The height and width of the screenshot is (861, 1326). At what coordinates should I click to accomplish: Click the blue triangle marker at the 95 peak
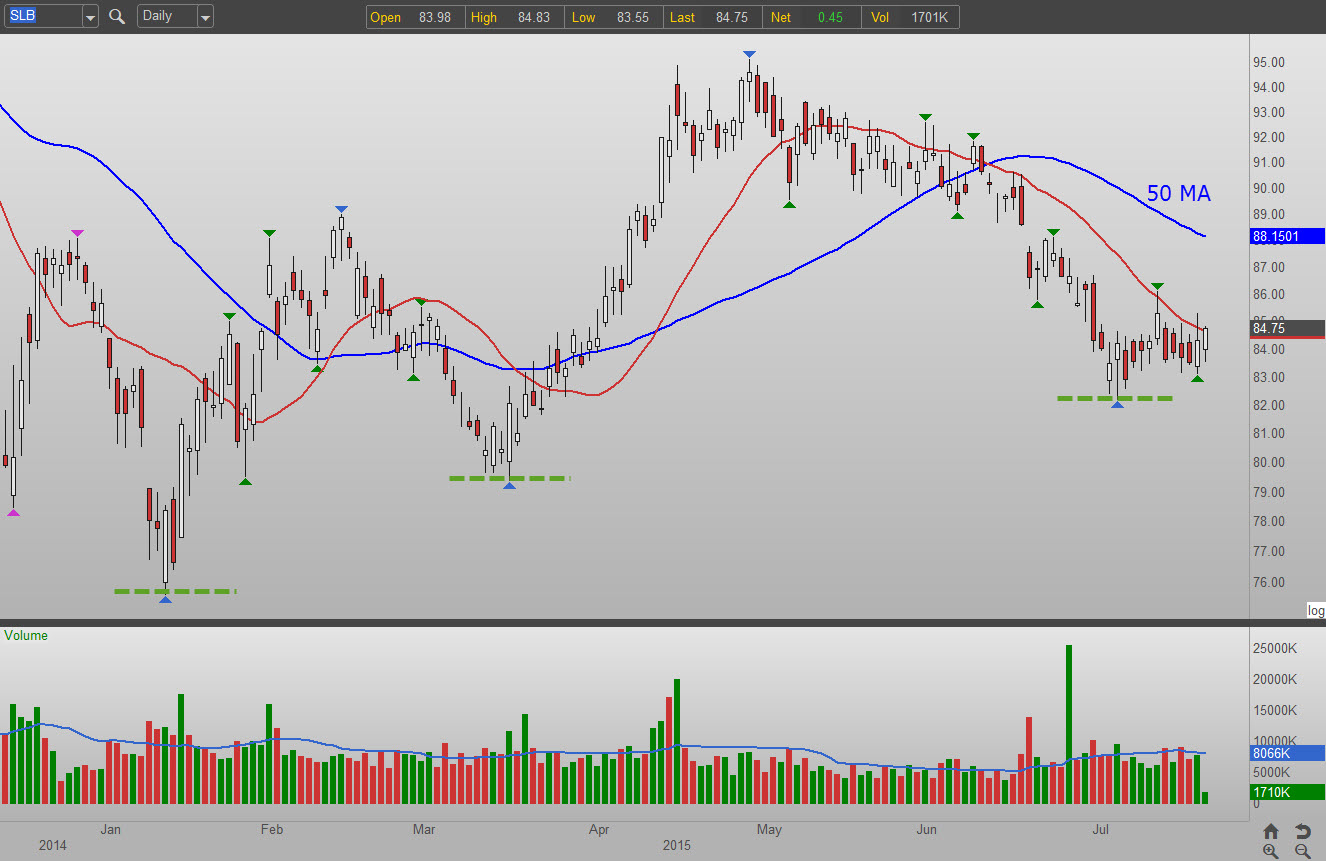(749, 54)
